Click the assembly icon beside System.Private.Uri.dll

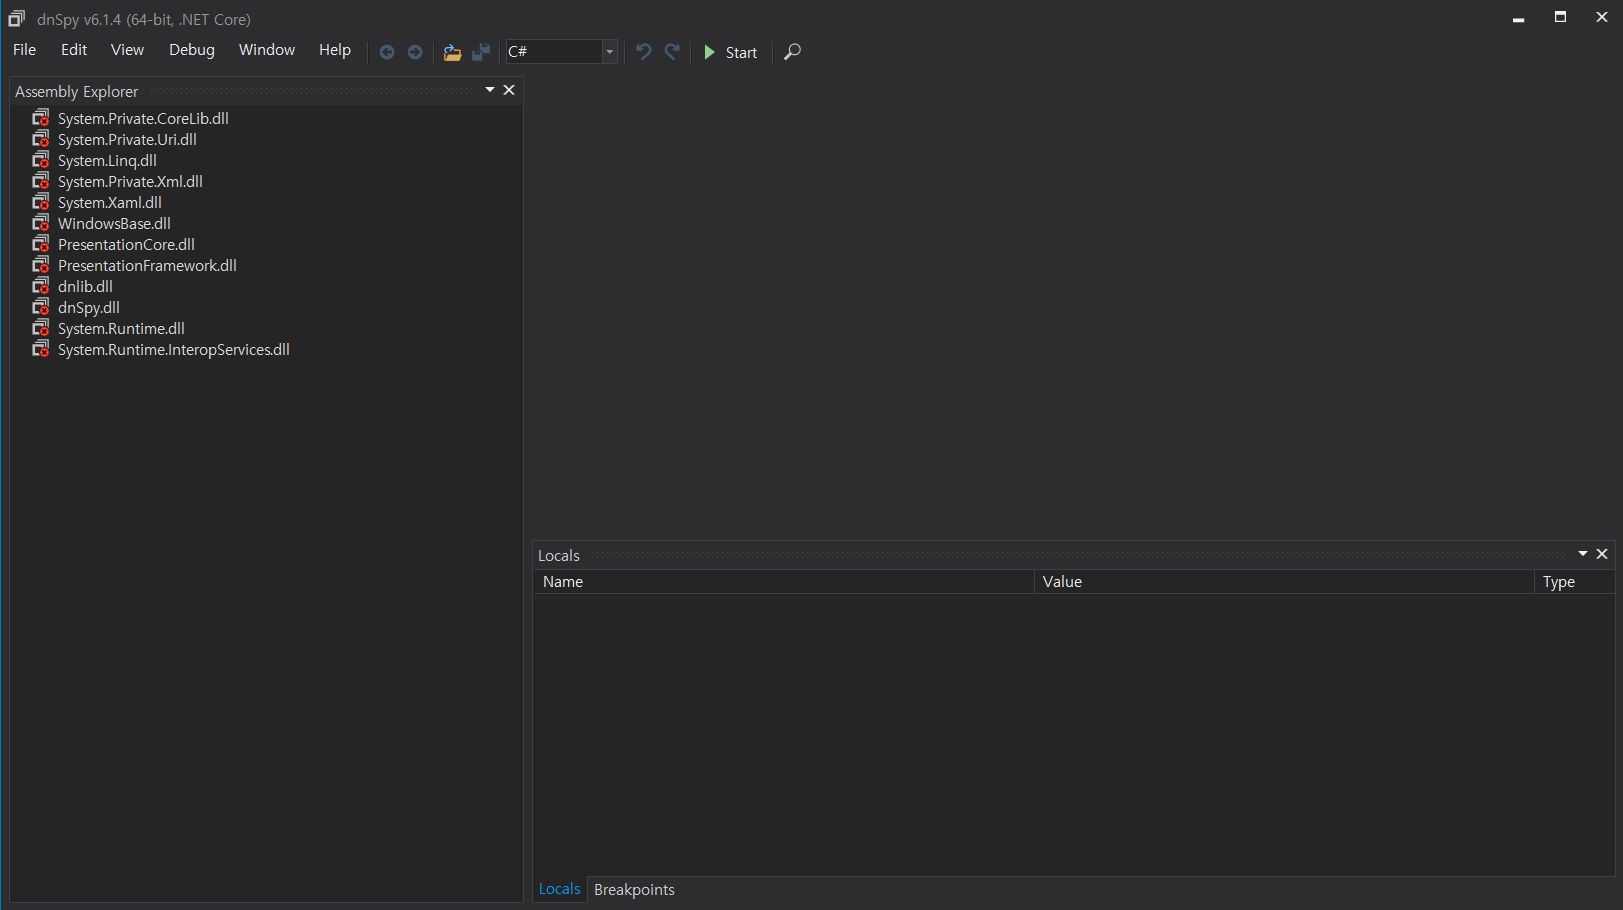(41, 139)
